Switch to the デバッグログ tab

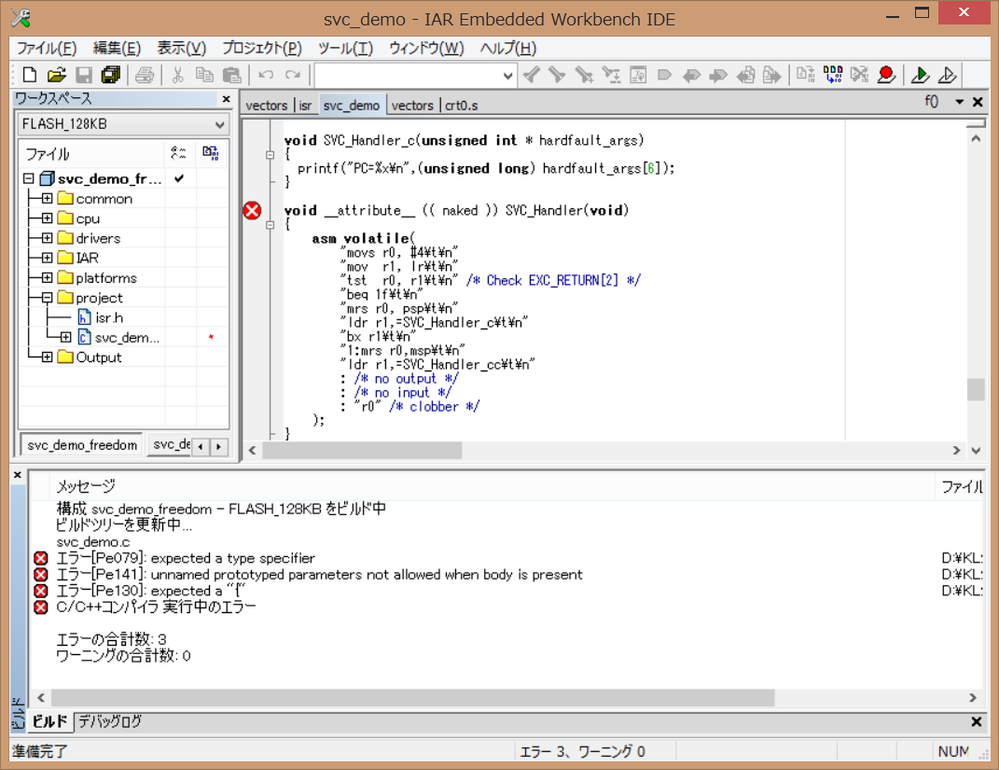click(110, 722)
